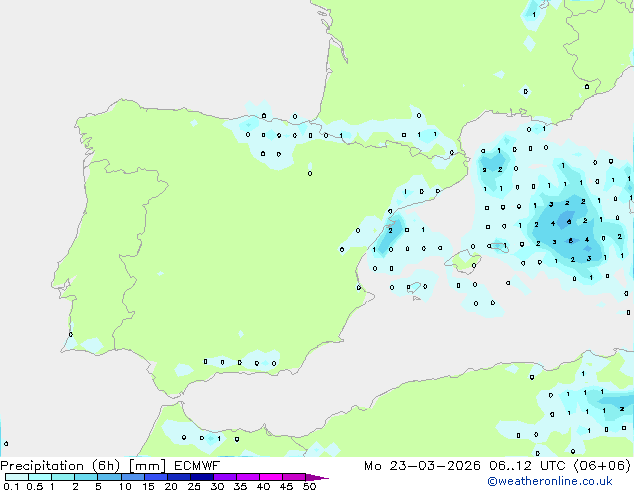The height and width of the screenshot is (490, 634).
Task: Pick the 15–20 mm legend color swatch
Action: coord(156,477)
